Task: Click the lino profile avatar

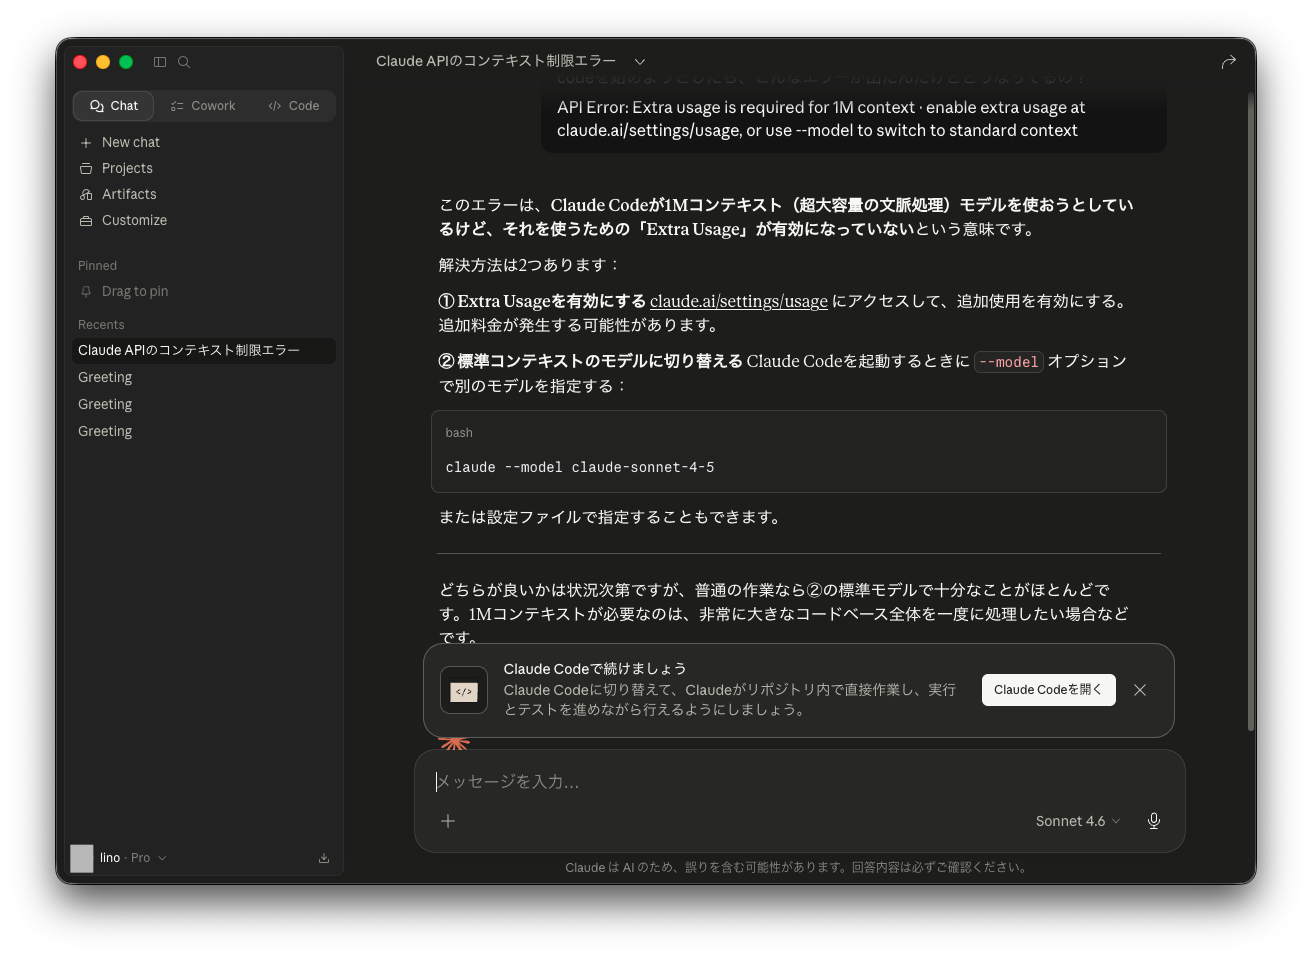Action: 82,858
